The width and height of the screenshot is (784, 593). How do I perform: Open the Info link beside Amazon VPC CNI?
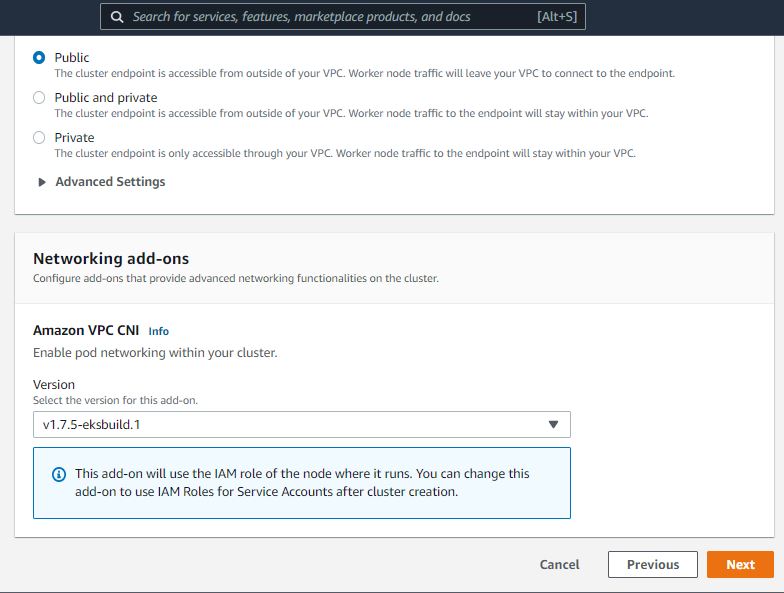pyautogui.click(x=158, y=331)
